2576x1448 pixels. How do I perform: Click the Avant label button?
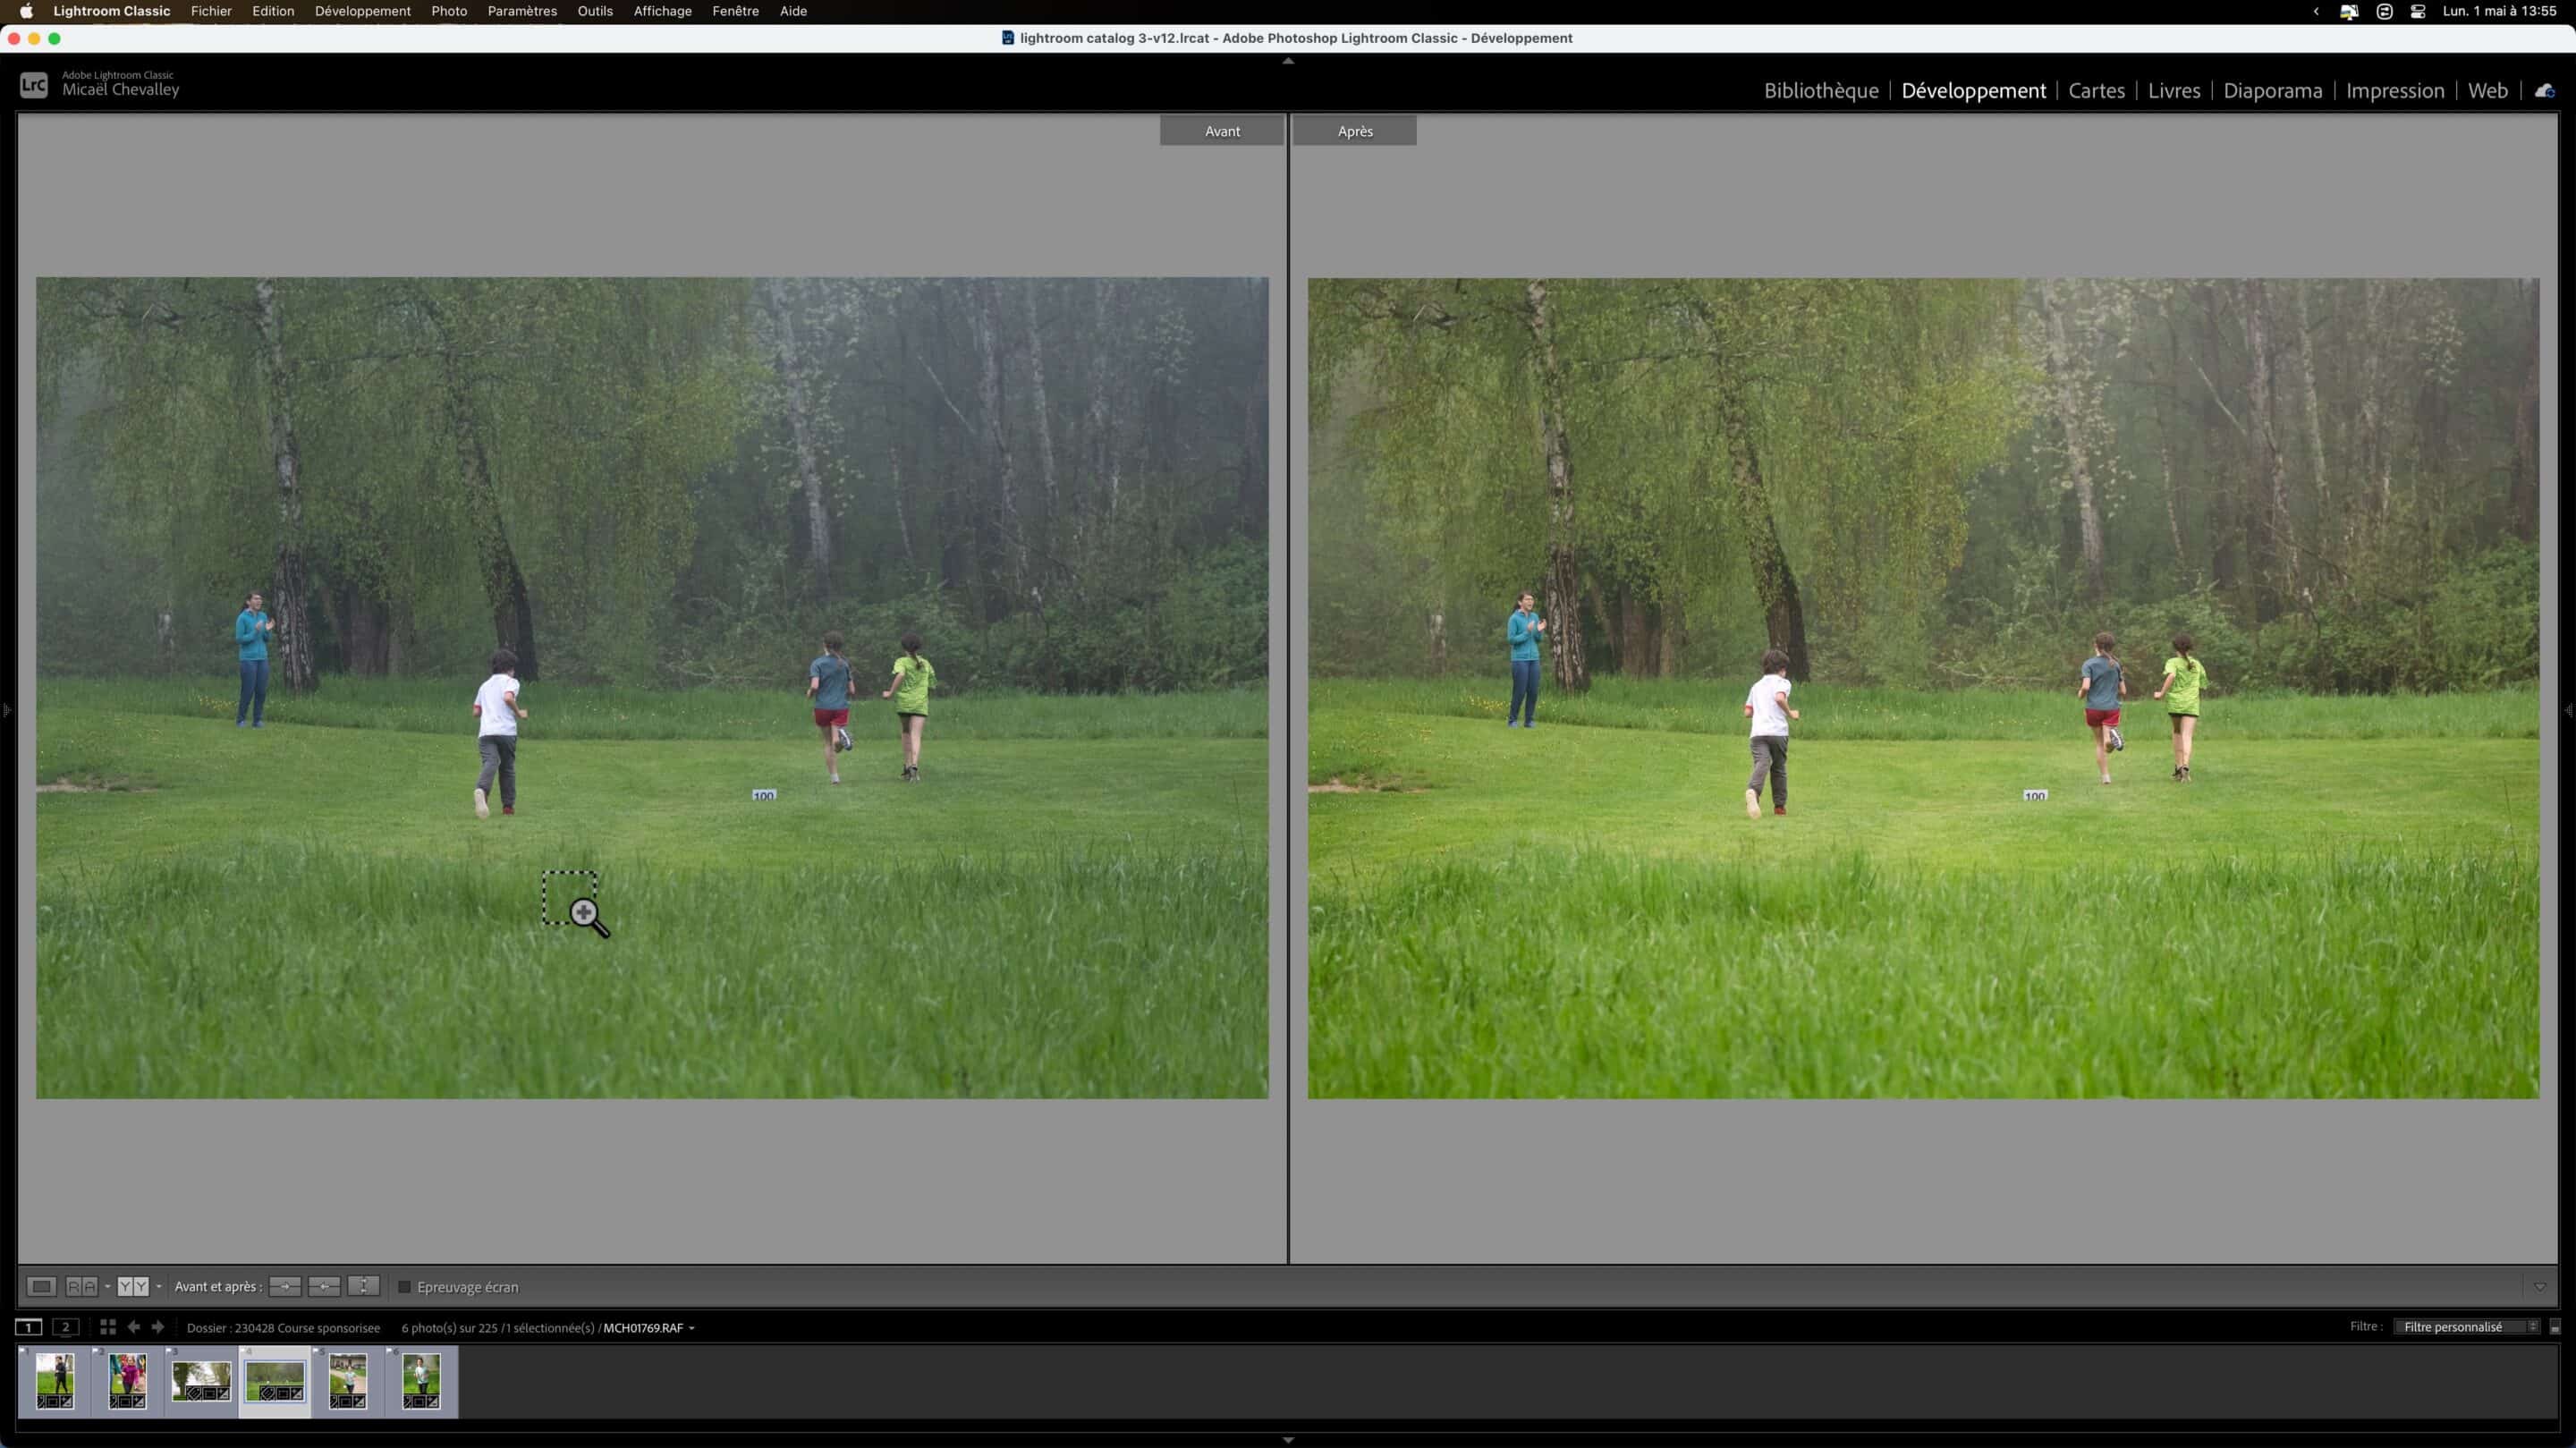pos(1222,131)
